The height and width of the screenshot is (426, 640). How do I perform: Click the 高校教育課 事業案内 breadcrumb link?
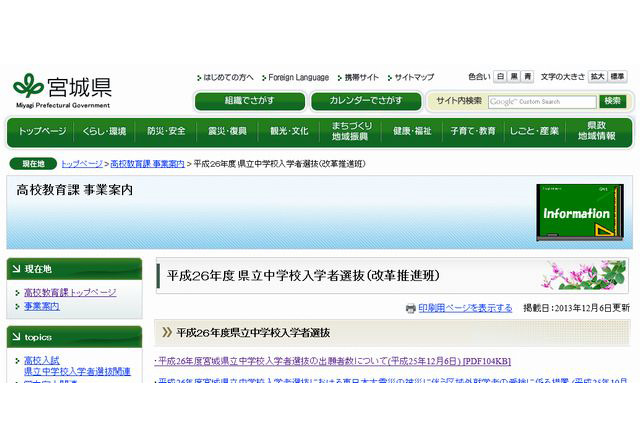tap(147, 164)
